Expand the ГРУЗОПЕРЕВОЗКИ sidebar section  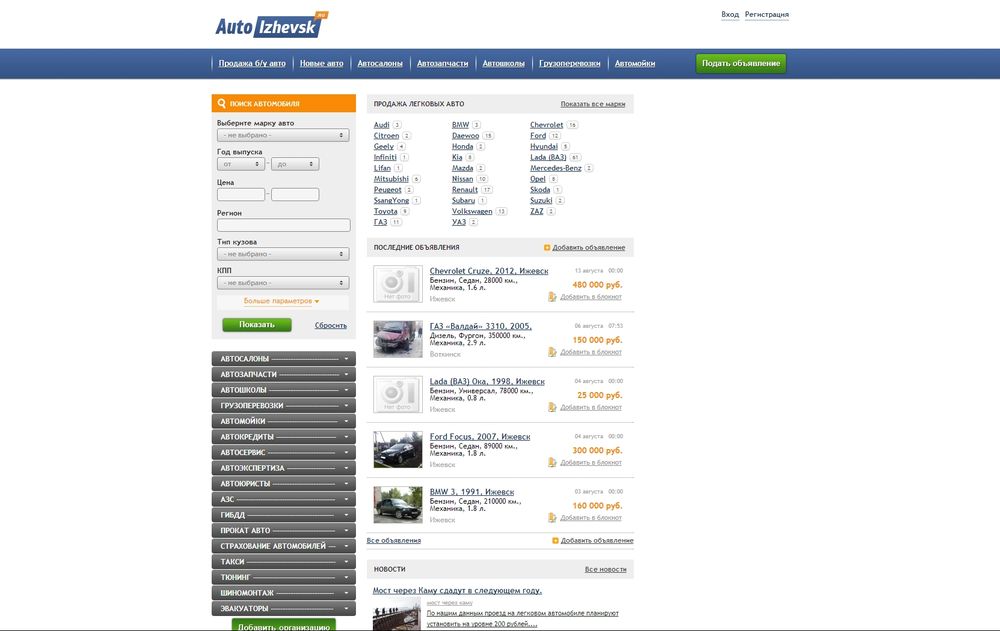(284, 406)
